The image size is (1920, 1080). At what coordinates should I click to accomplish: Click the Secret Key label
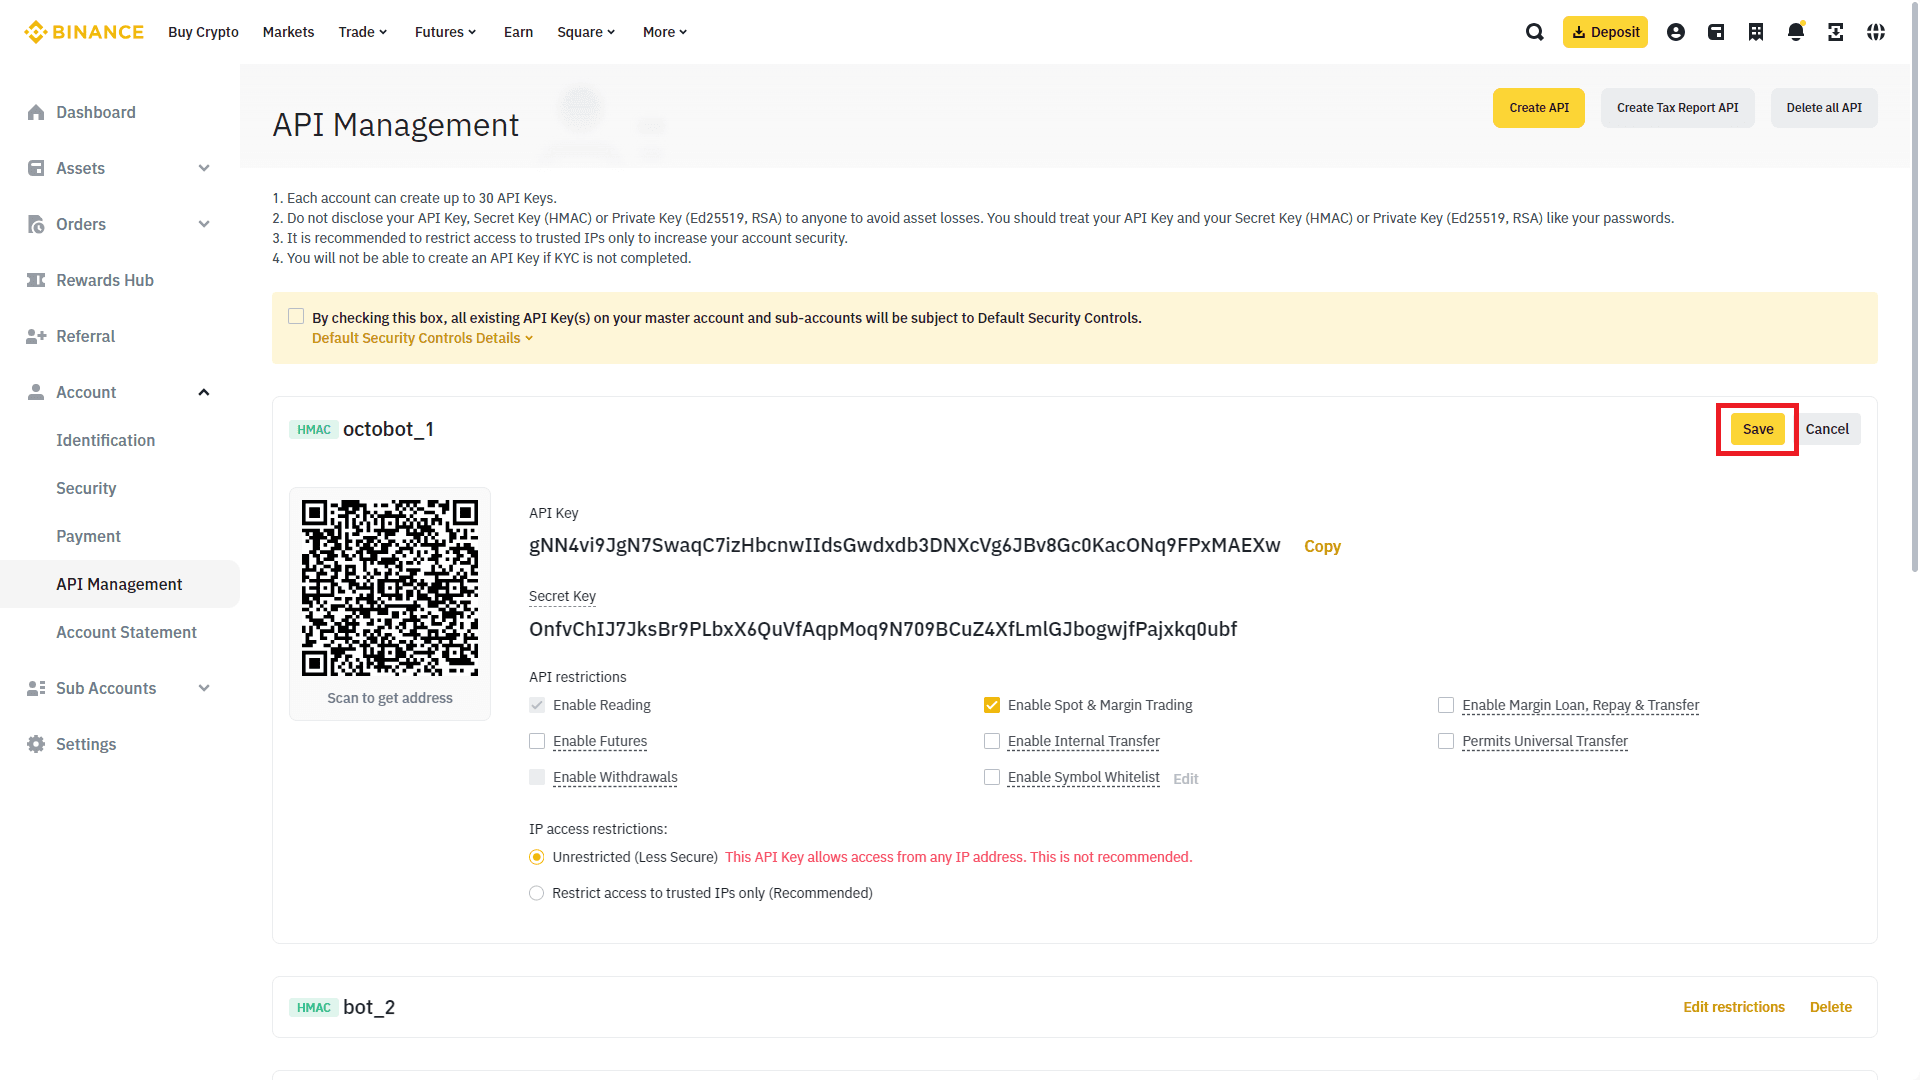tap(562, 596)
